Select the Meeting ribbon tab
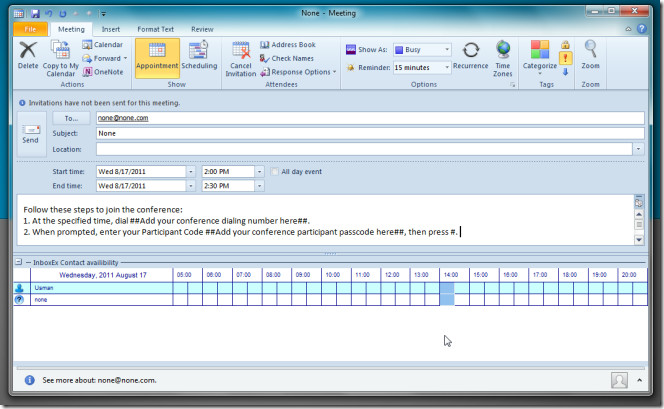The image size is (664, 409). tap(71, 29)
